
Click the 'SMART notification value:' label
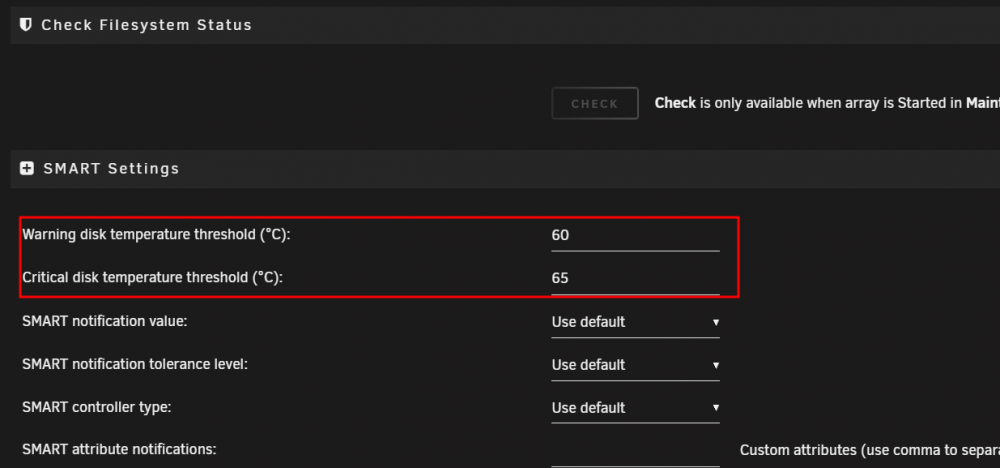click(105, 321)
